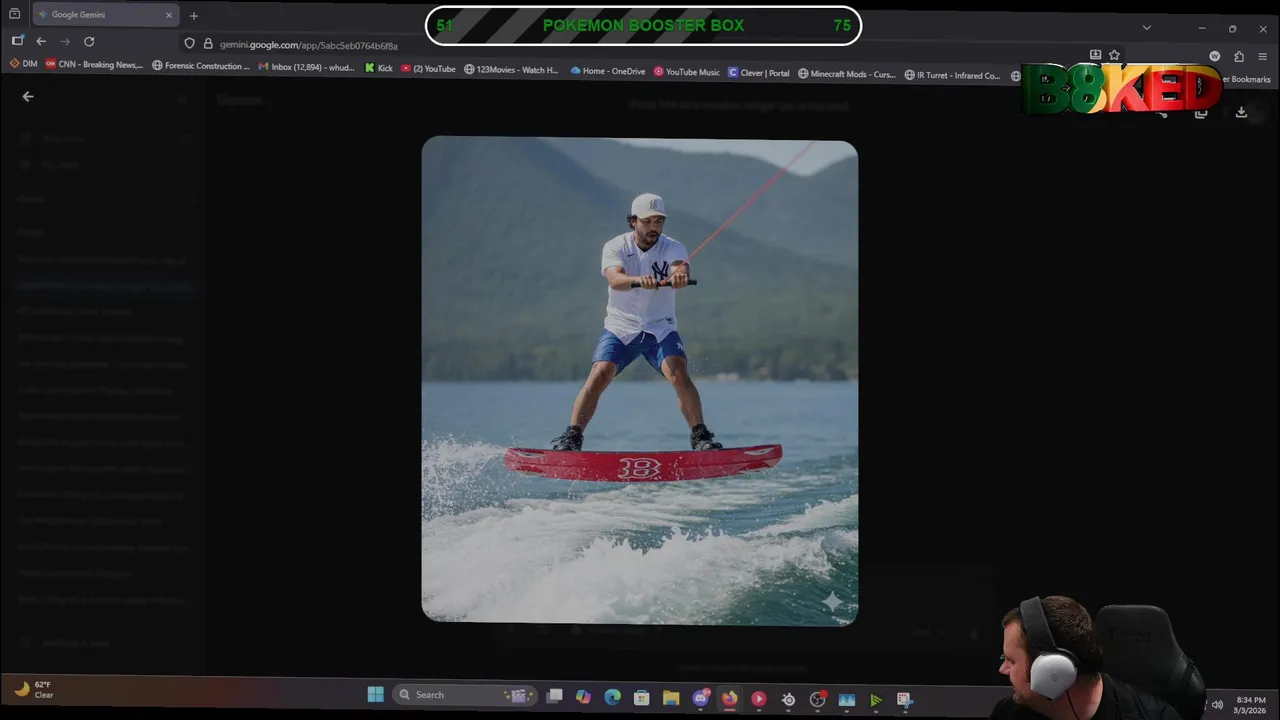Open OBS Studio from the taskbar
This screenshot has height=720, width=1280.
[x=817, y=700]
